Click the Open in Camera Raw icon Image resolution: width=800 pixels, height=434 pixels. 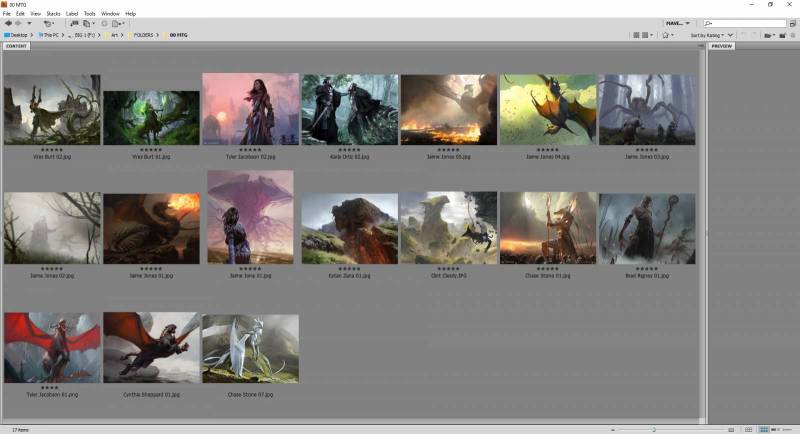point(104,23)
